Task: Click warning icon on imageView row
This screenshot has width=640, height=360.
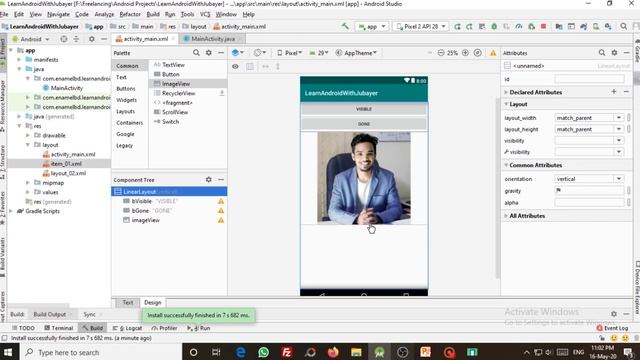Action: coord(221,220)
